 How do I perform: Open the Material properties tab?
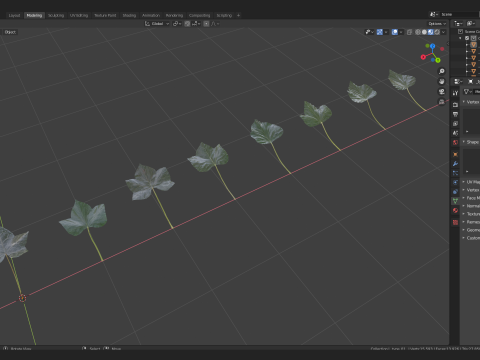click(x=455, y=210)
